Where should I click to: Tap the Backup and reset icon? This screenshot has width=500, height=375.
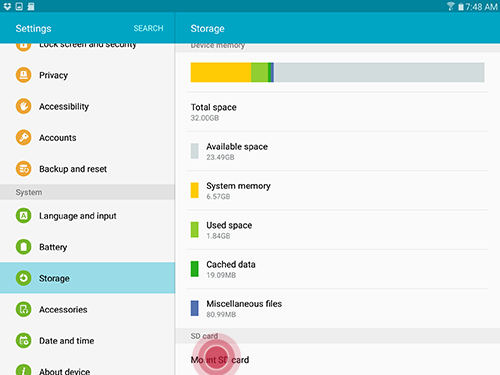[23, 169]
